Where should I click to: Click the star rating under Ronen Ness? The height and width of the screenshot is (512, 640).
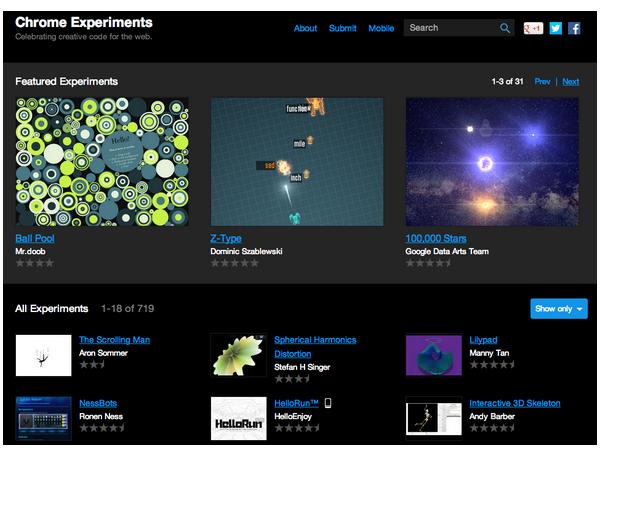(102, 428)
